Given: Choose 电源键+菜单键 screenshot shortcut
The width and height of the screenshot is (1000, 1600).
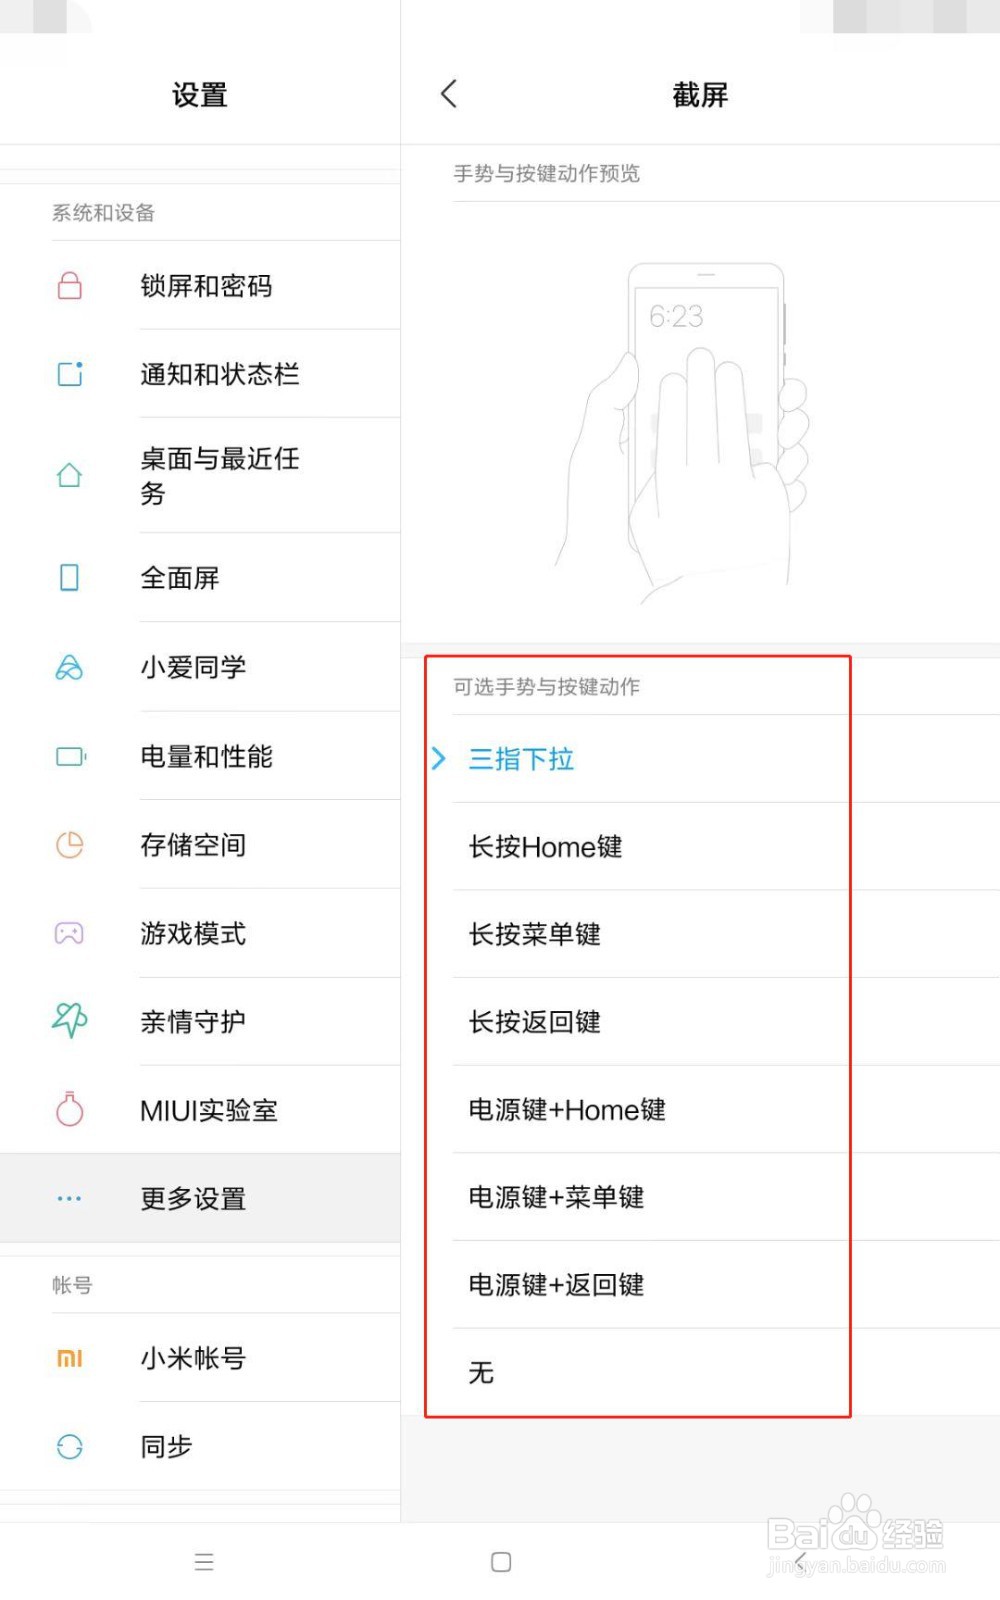Looking at the screenshot, I should point(556,1198).
